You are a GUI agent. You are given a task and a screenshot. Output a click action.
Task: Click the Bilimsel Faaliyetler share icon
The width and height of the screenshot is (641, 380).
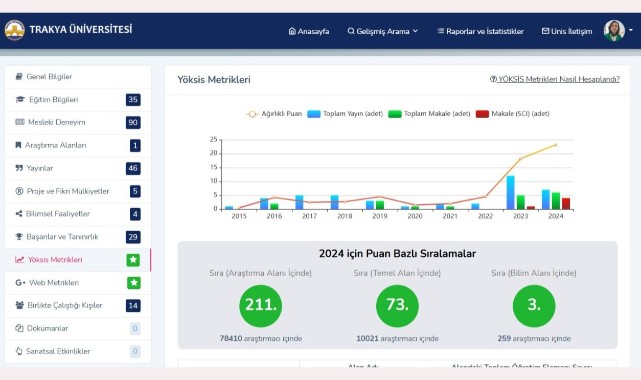pos(18,214)
